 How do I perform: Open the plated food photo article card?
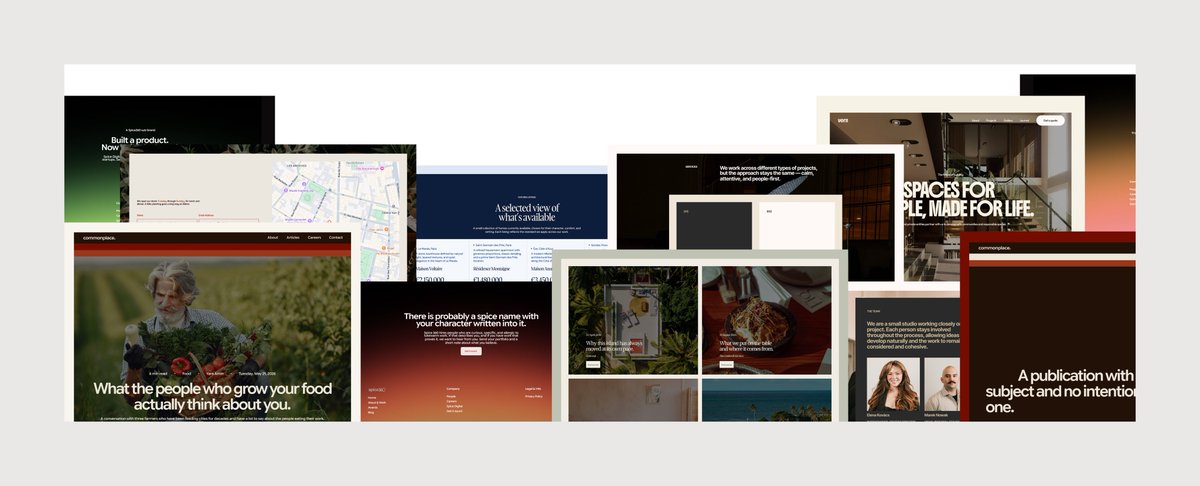click(x=766, y=319)
